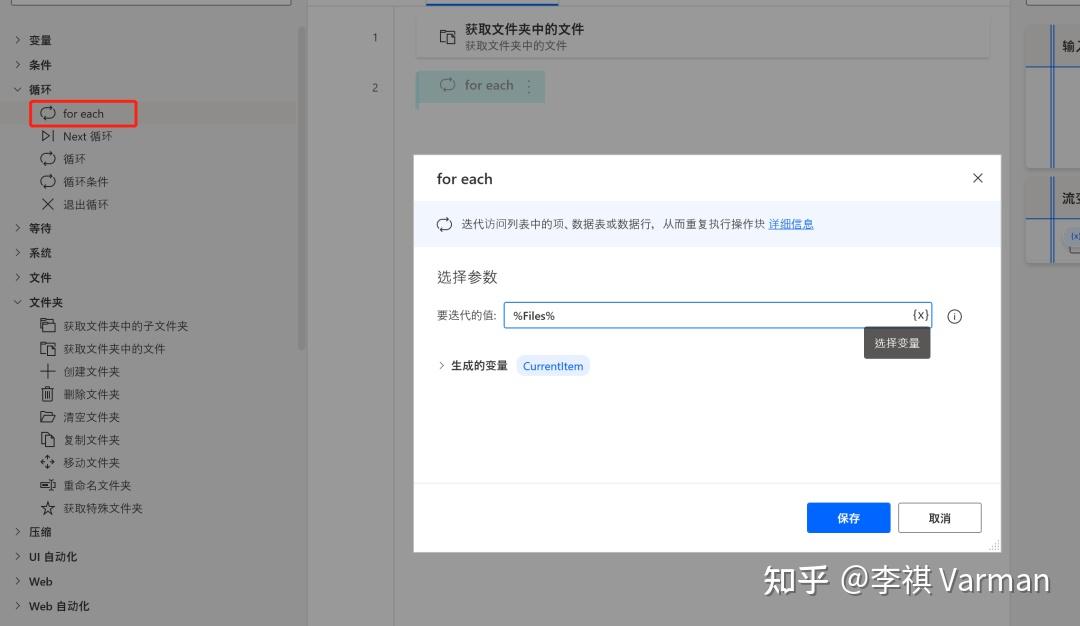This screenshot has height=626, width=1080.
Task: Open the {x} variable selector in dialog
Action: point(920,315)
